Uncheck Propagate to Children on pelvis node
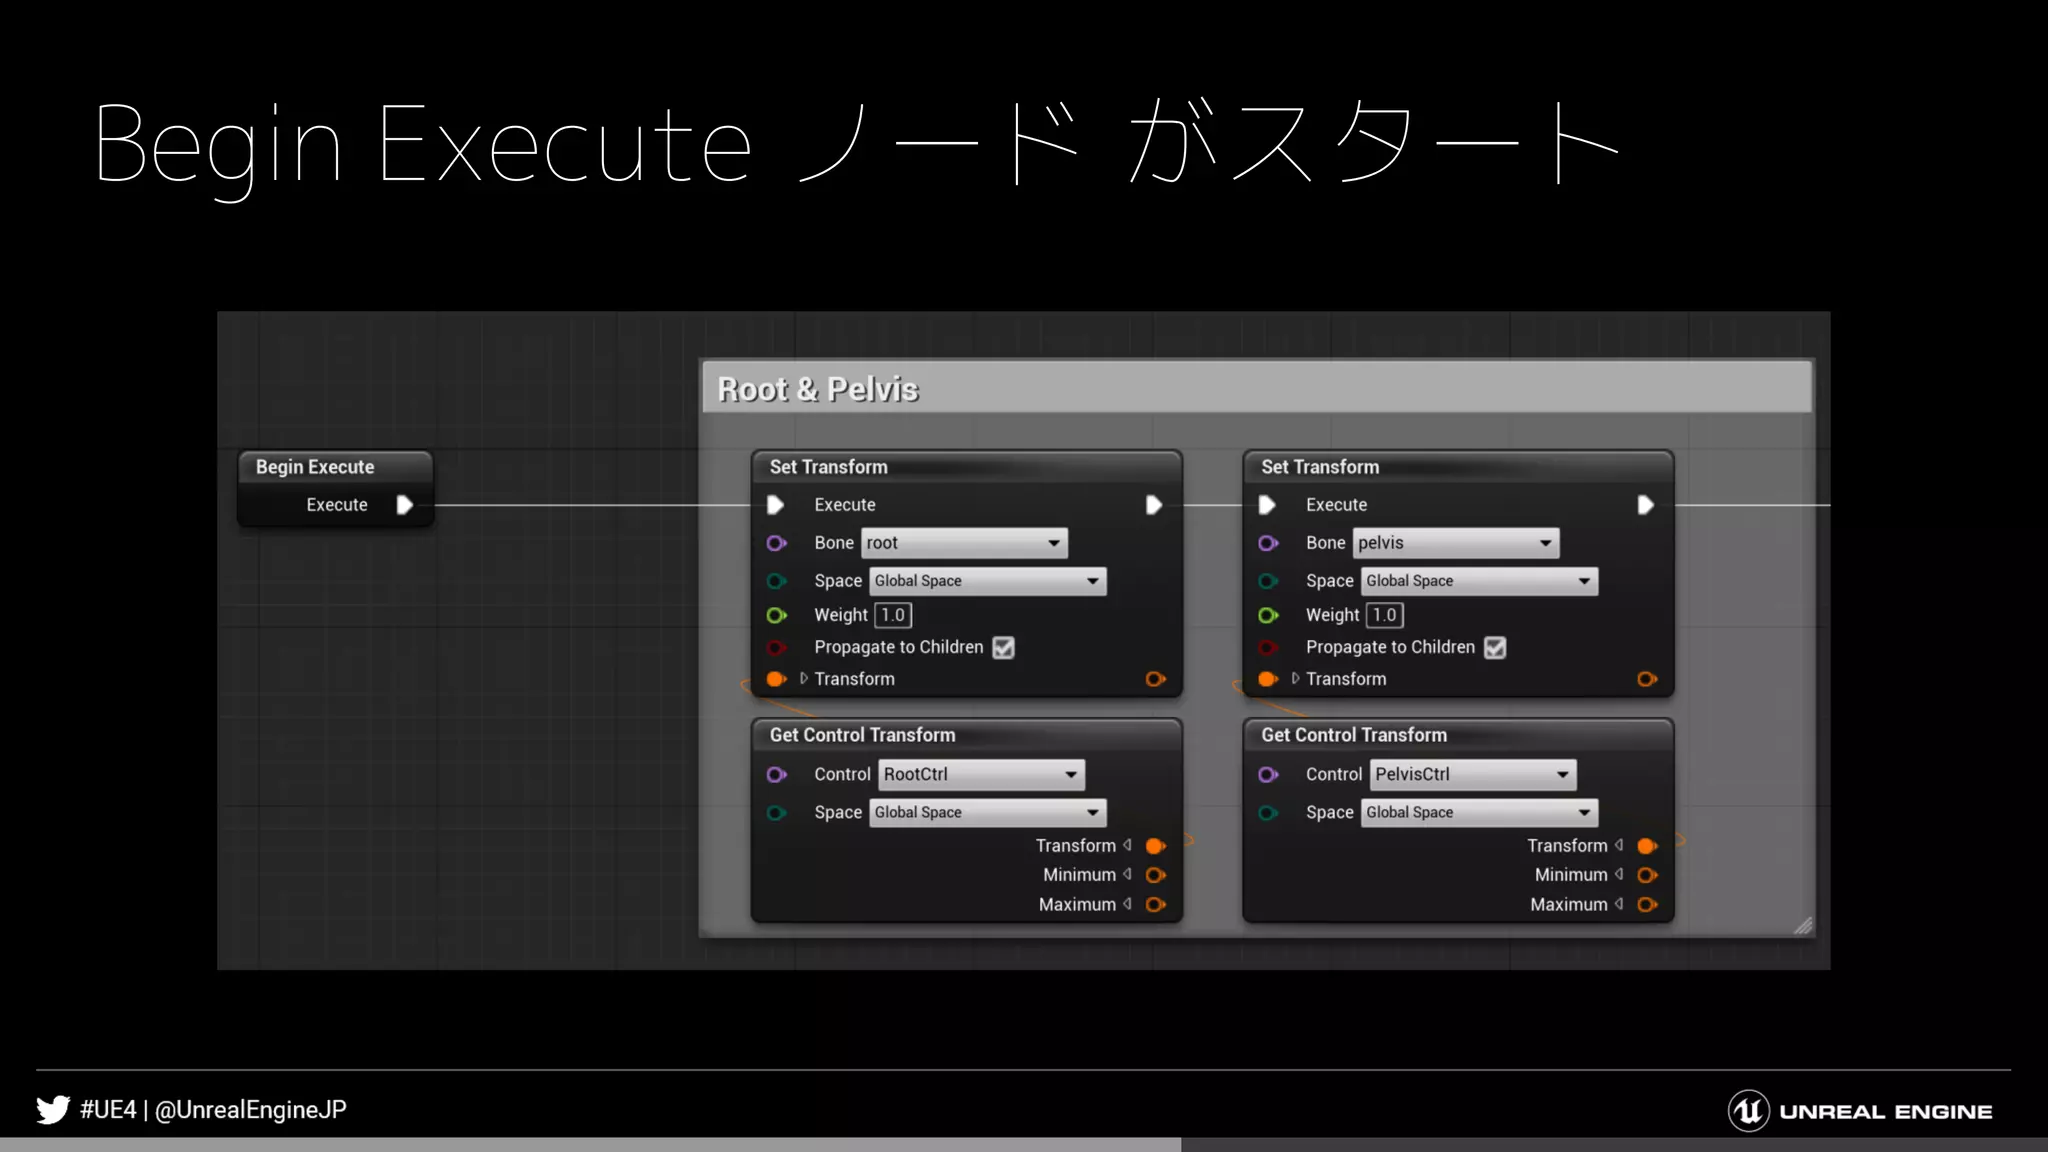 1495,648
